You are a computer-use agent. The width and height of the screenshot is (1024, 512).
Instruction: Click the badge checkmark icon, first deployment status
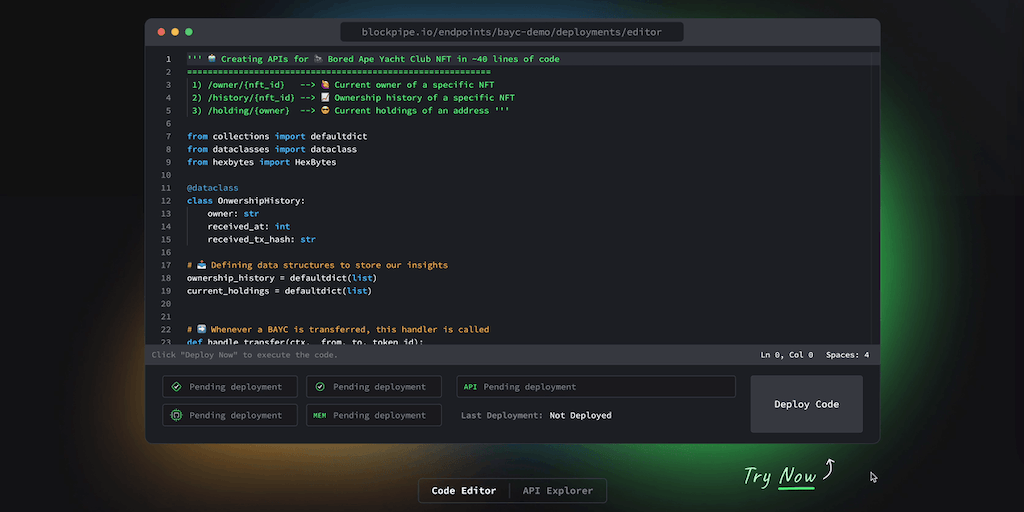176,387
